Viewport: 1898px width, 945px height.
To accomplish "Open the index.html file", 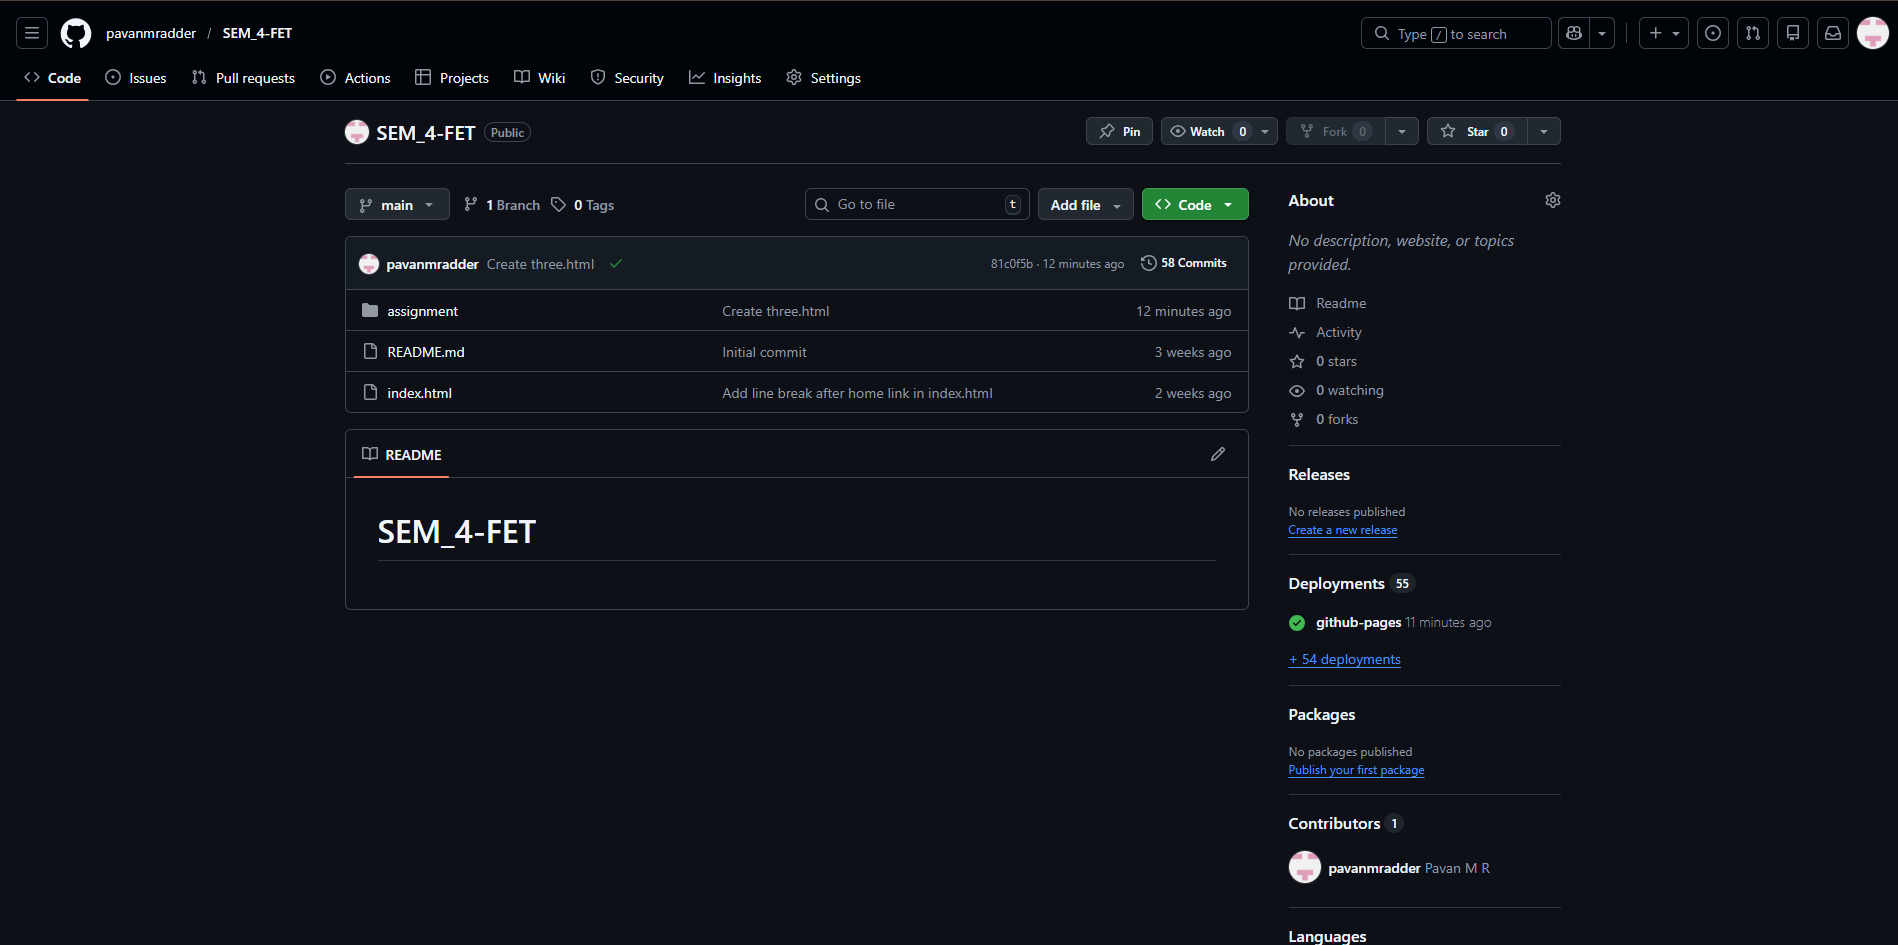I will [x=419, y=393].
